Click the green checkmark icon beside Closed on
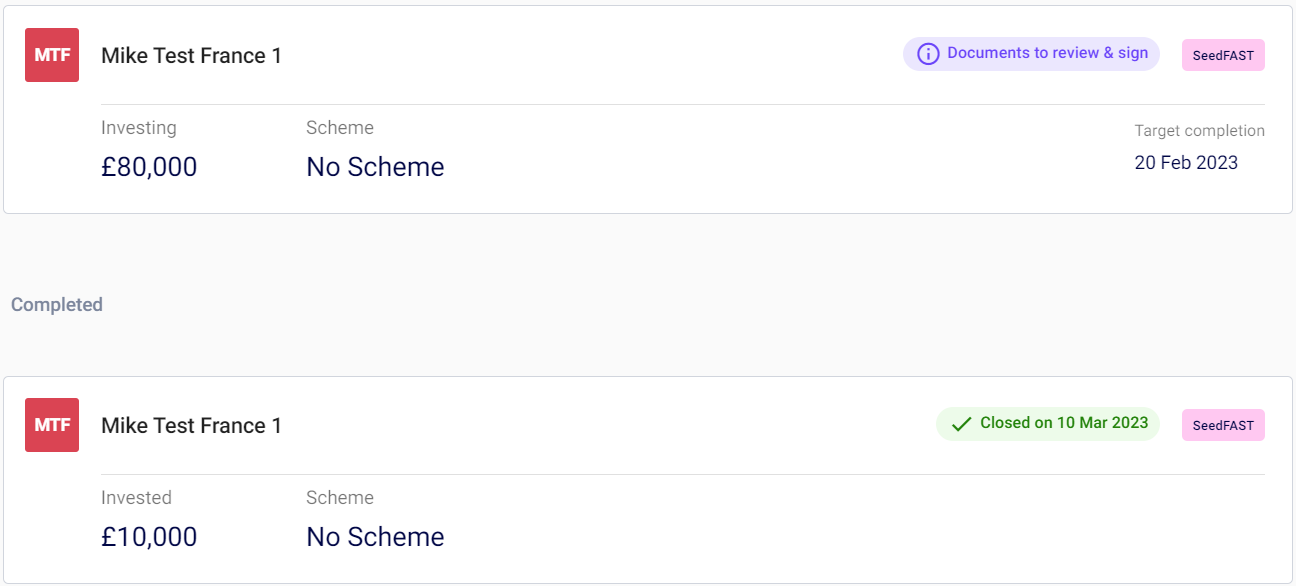The width and height of the screenshot is (1296, 586). 961,424
